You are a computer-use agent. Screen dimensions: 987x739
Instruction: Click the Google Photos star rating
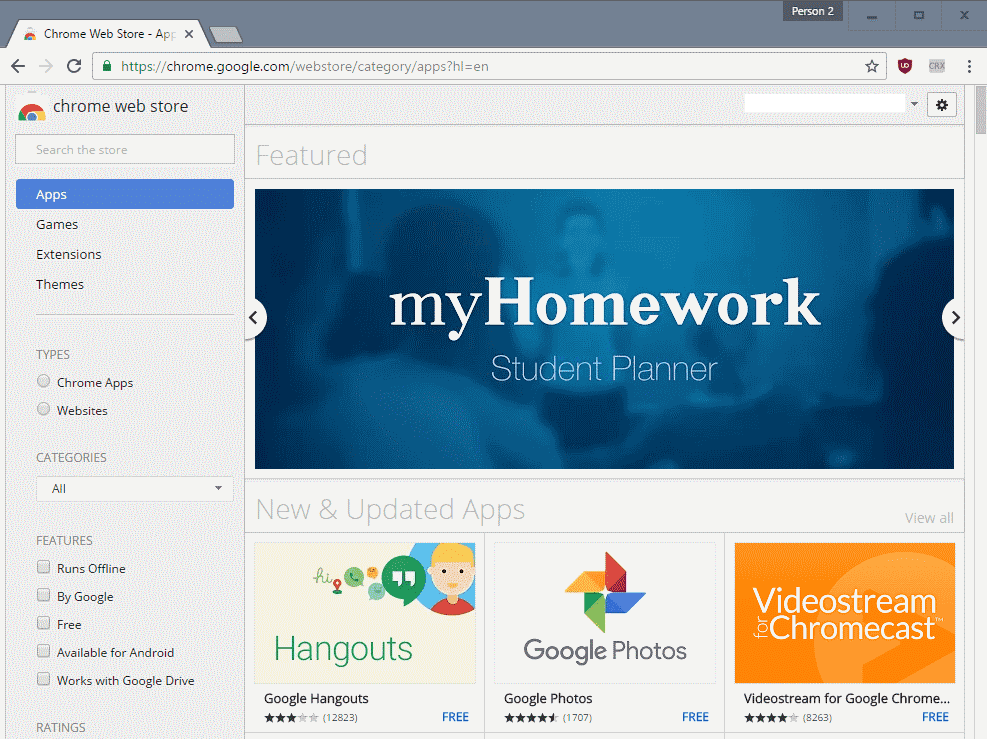531,718
